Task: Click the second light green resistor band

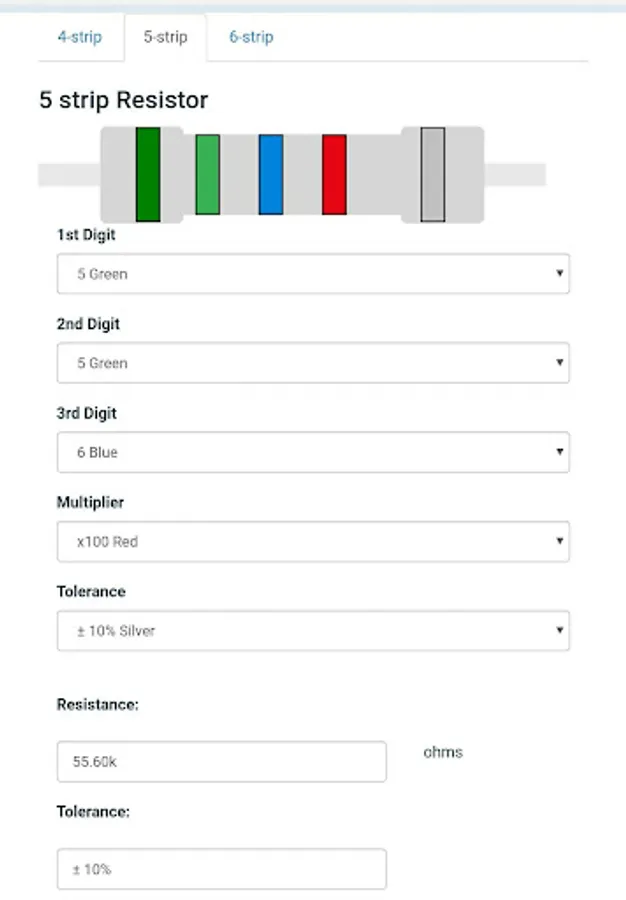Action: tap(207, 173)
